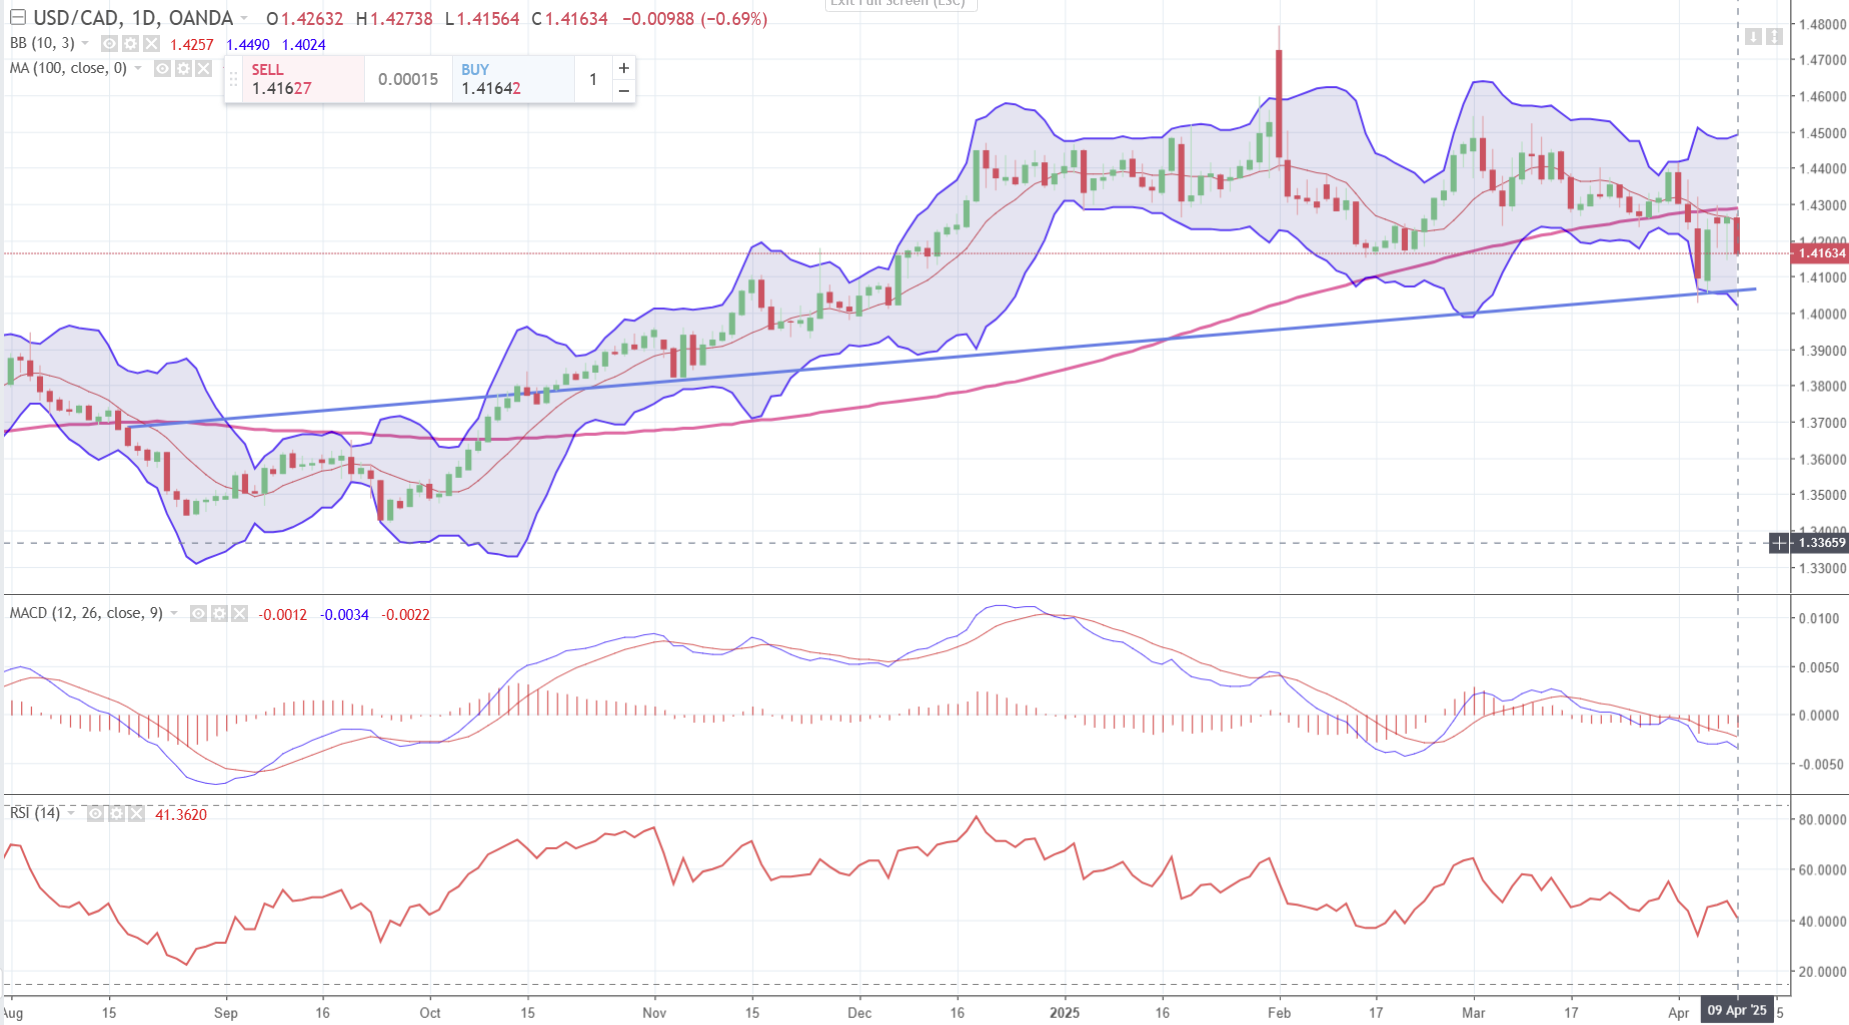
Task: Click the BUY 1.41642 button
Action: [x=513, y=79]
